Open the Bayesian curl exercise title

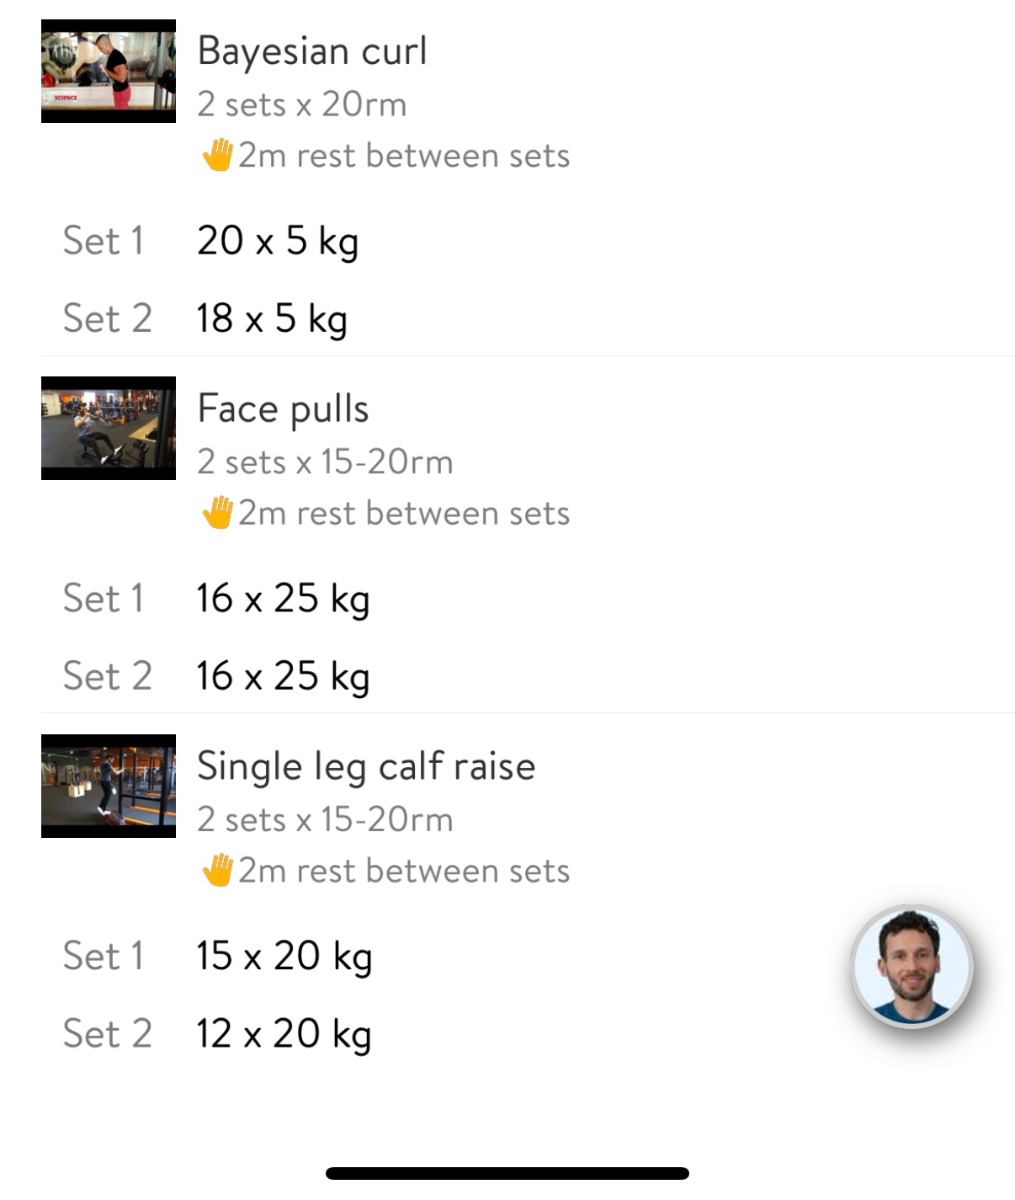click(312, 51)
